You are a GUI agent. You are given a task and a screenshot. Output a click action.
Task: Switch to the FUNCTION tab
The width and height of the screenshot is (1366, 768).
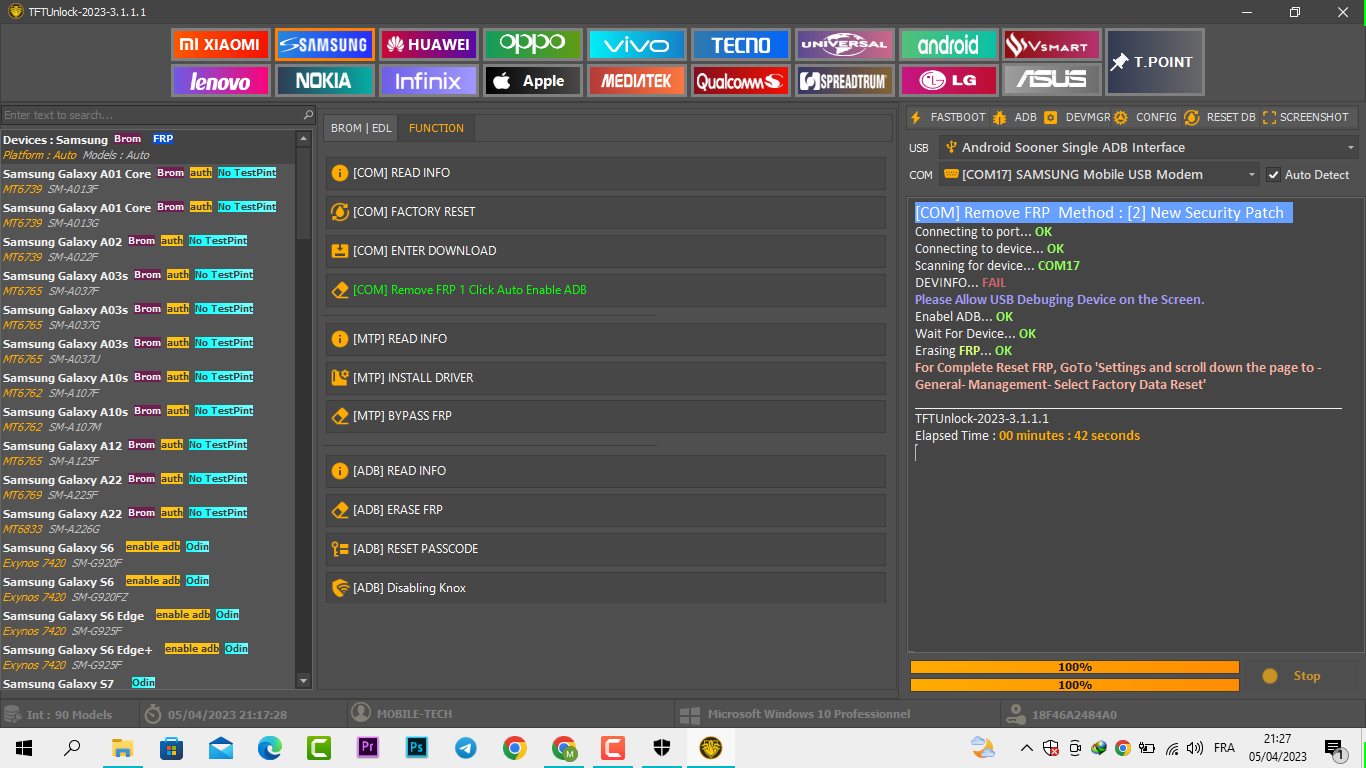tap(436, 128)
